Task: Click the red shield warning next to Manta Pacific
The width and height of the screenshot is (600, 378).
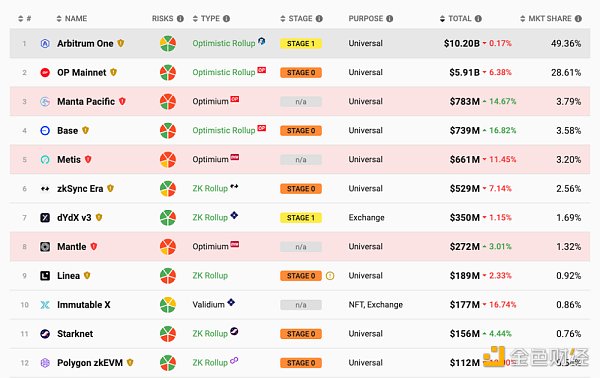Action: [122, 101]
